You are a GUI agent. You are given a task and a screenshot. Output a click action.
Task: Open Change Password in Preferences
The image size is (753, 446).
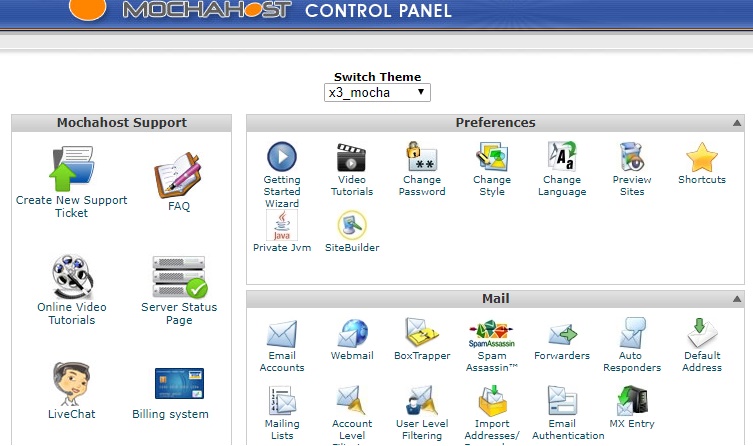click(x=421, y=158)
